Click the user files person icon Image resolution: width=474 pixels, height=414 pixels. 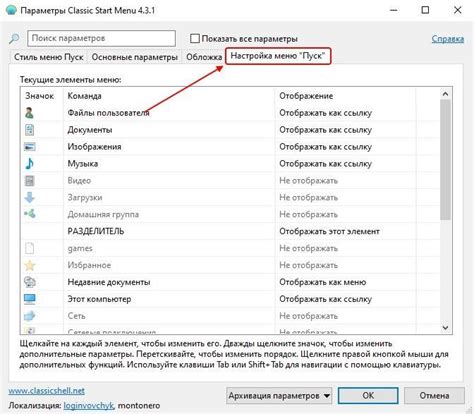pos(29,113)
